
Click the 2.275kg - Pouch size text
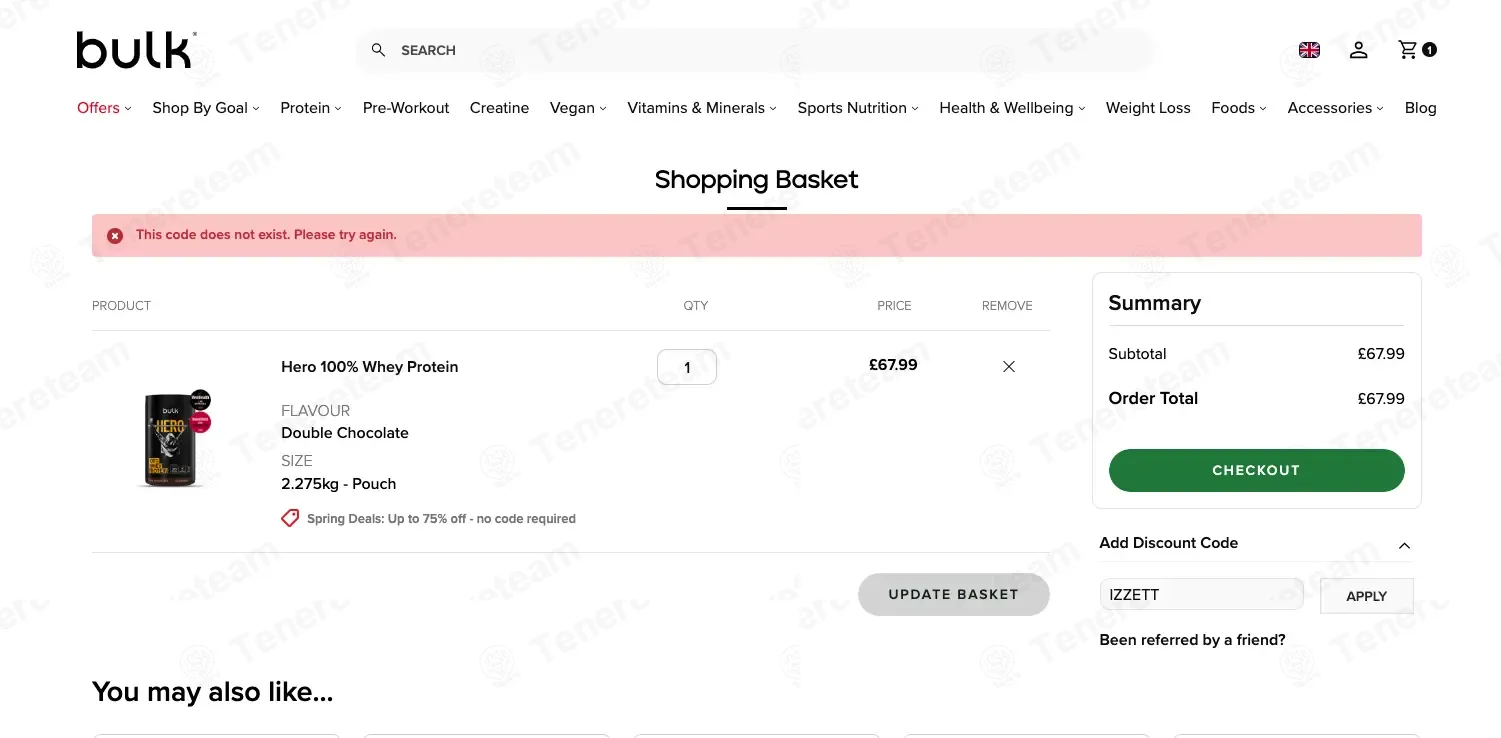pos(339,484)
